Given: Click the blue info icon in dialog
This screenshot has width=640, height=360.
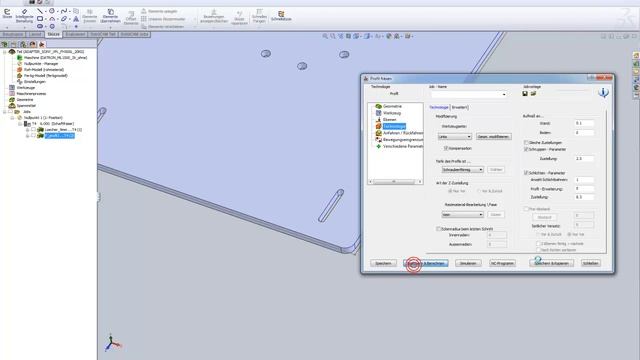Looking at the screenshot, I should click(603, 93).
